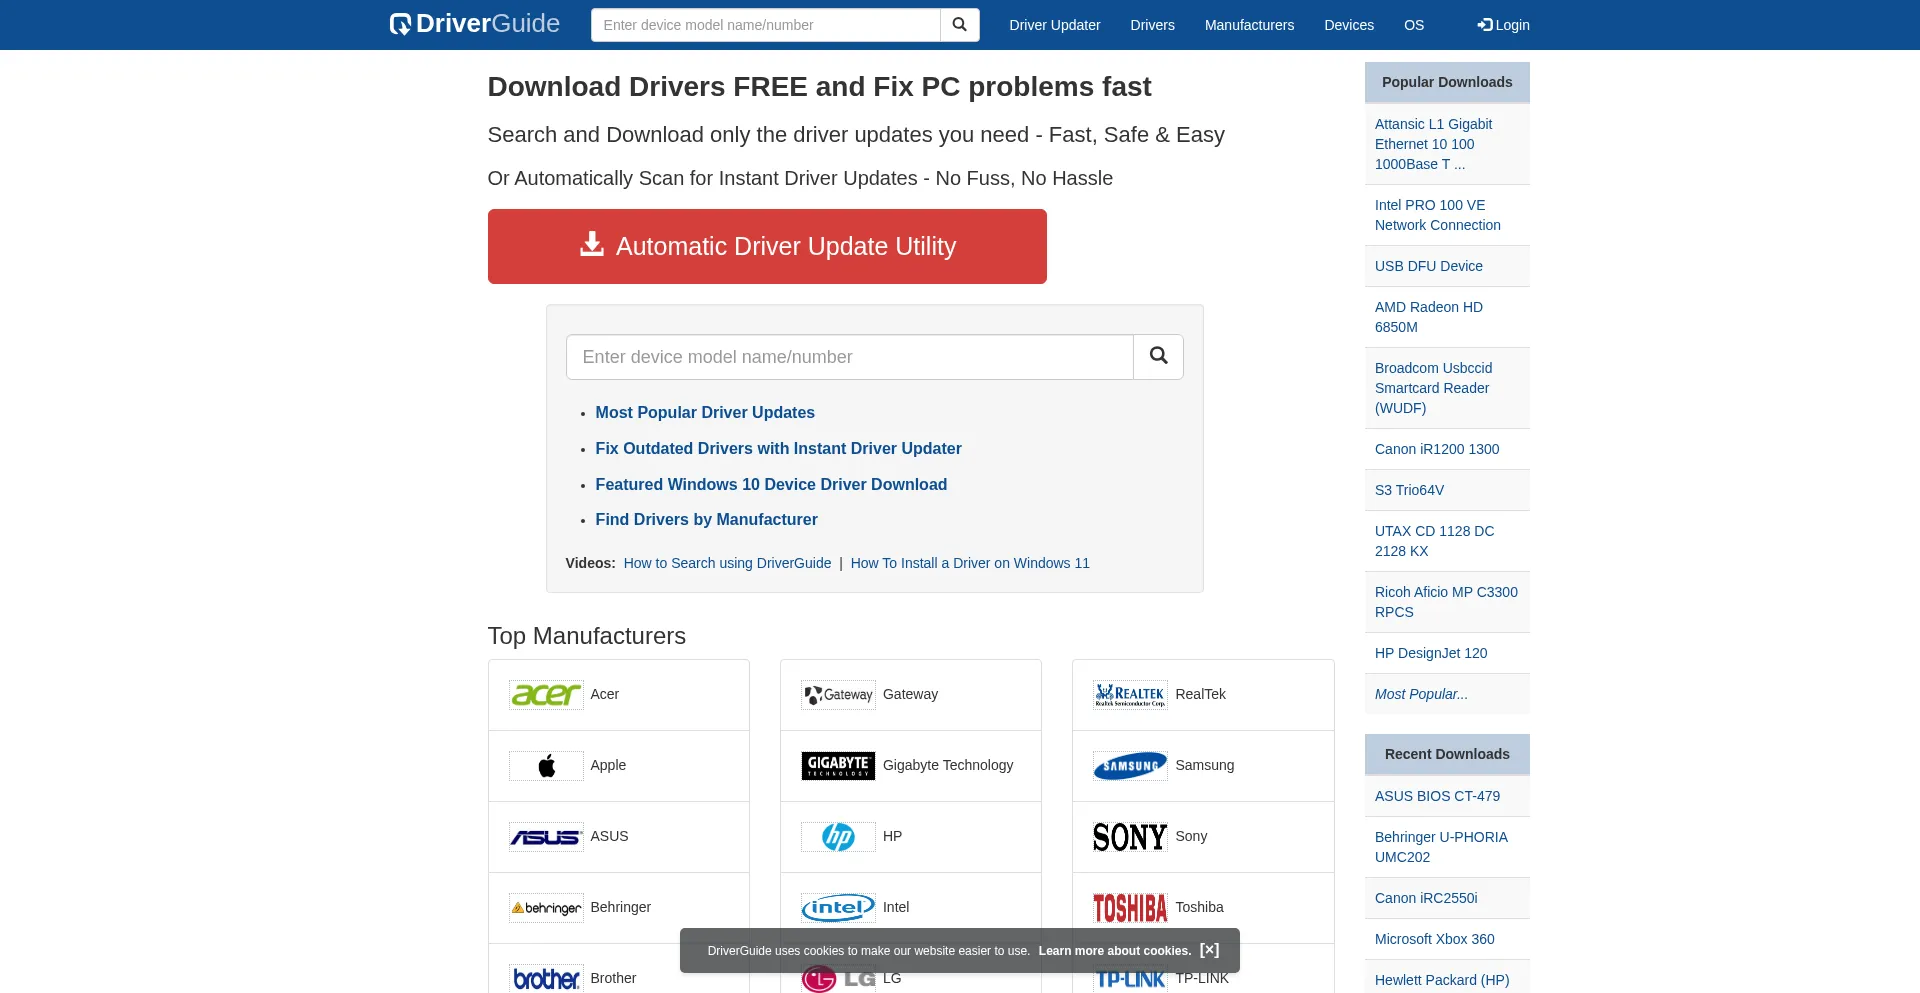Open the Manufacturers nav item
The height and width of the screenshot is (993, 1920).
(x=1249, y=25)
